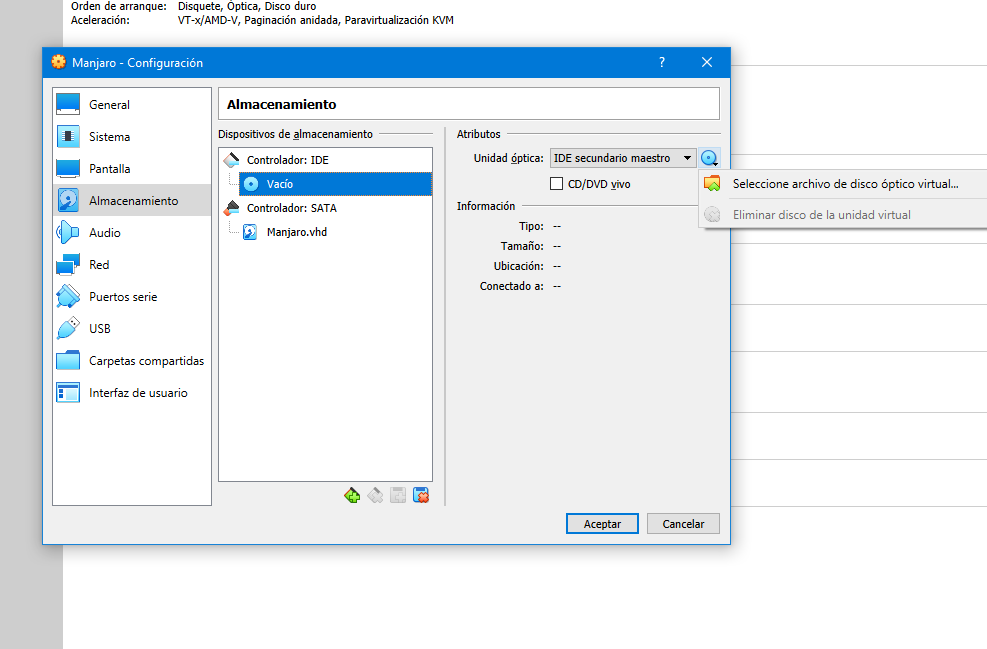
Task: Open the Puertos serie settings
Action: click(132, 296)
